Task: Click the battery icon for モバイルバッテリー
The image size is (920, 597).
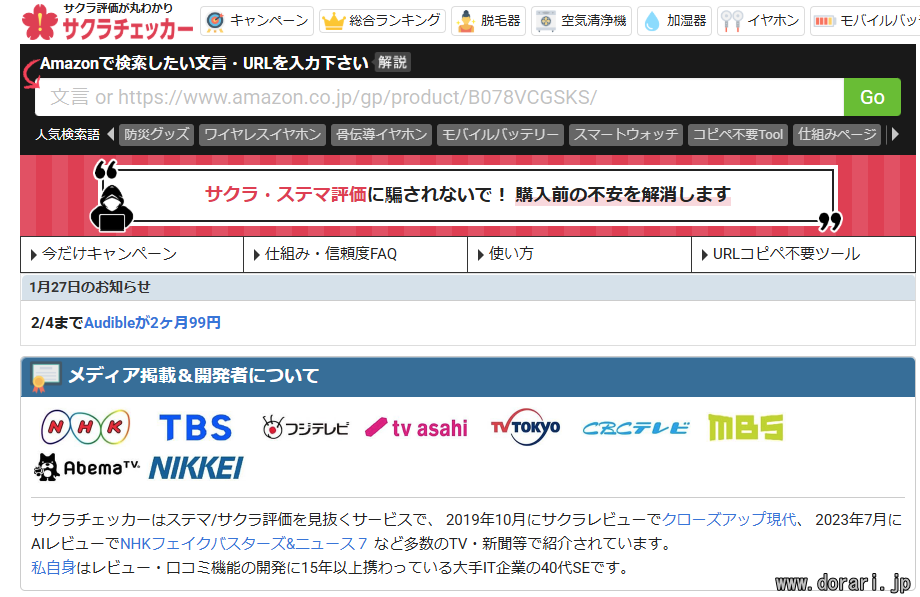Action: pyautogui.click(x=824, y=22)
